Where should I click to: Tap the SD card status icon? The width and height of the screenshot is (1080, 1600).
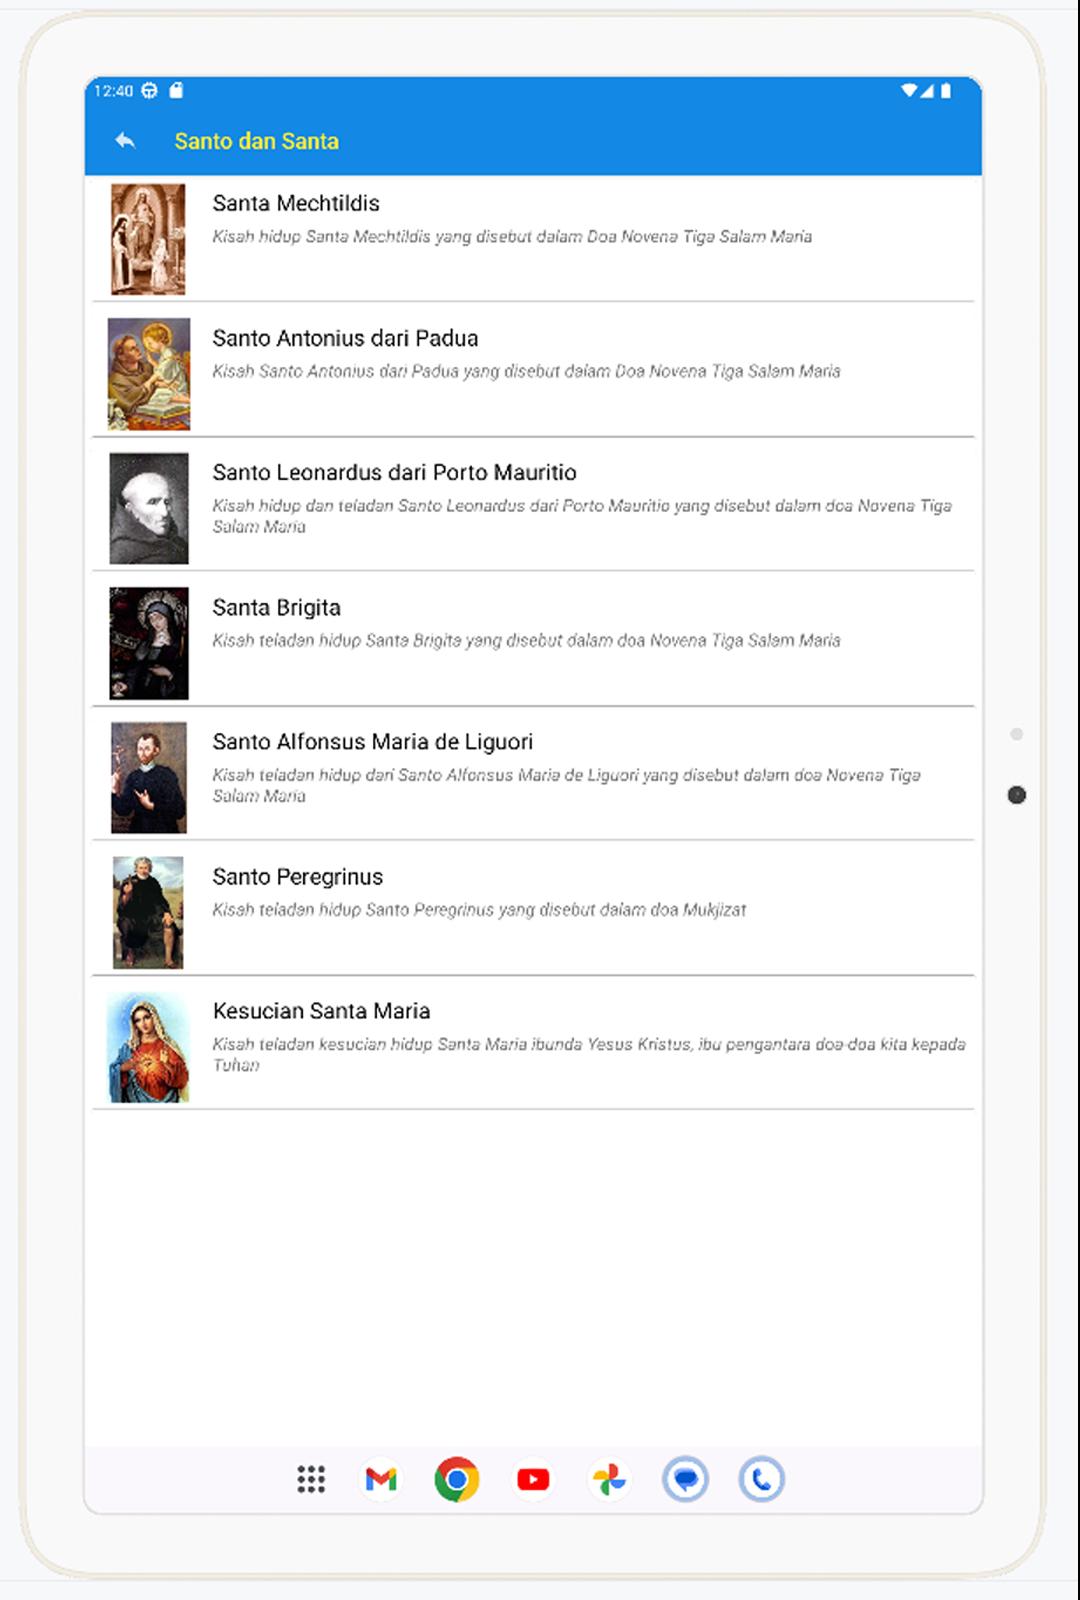pos(176,90)
